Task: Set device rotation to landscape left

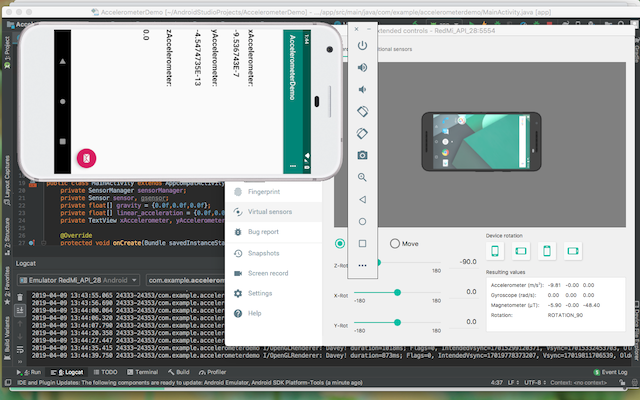Action: pyautogui.click(x=521, y=251)
